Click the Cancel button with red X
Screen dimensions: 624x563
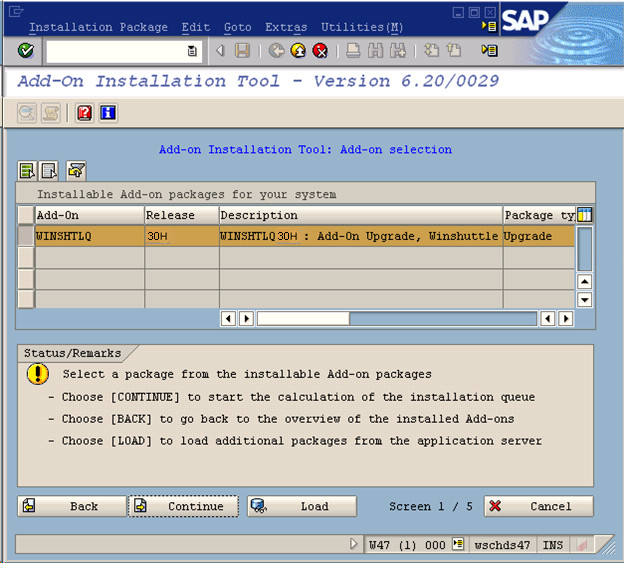point(538,506)
